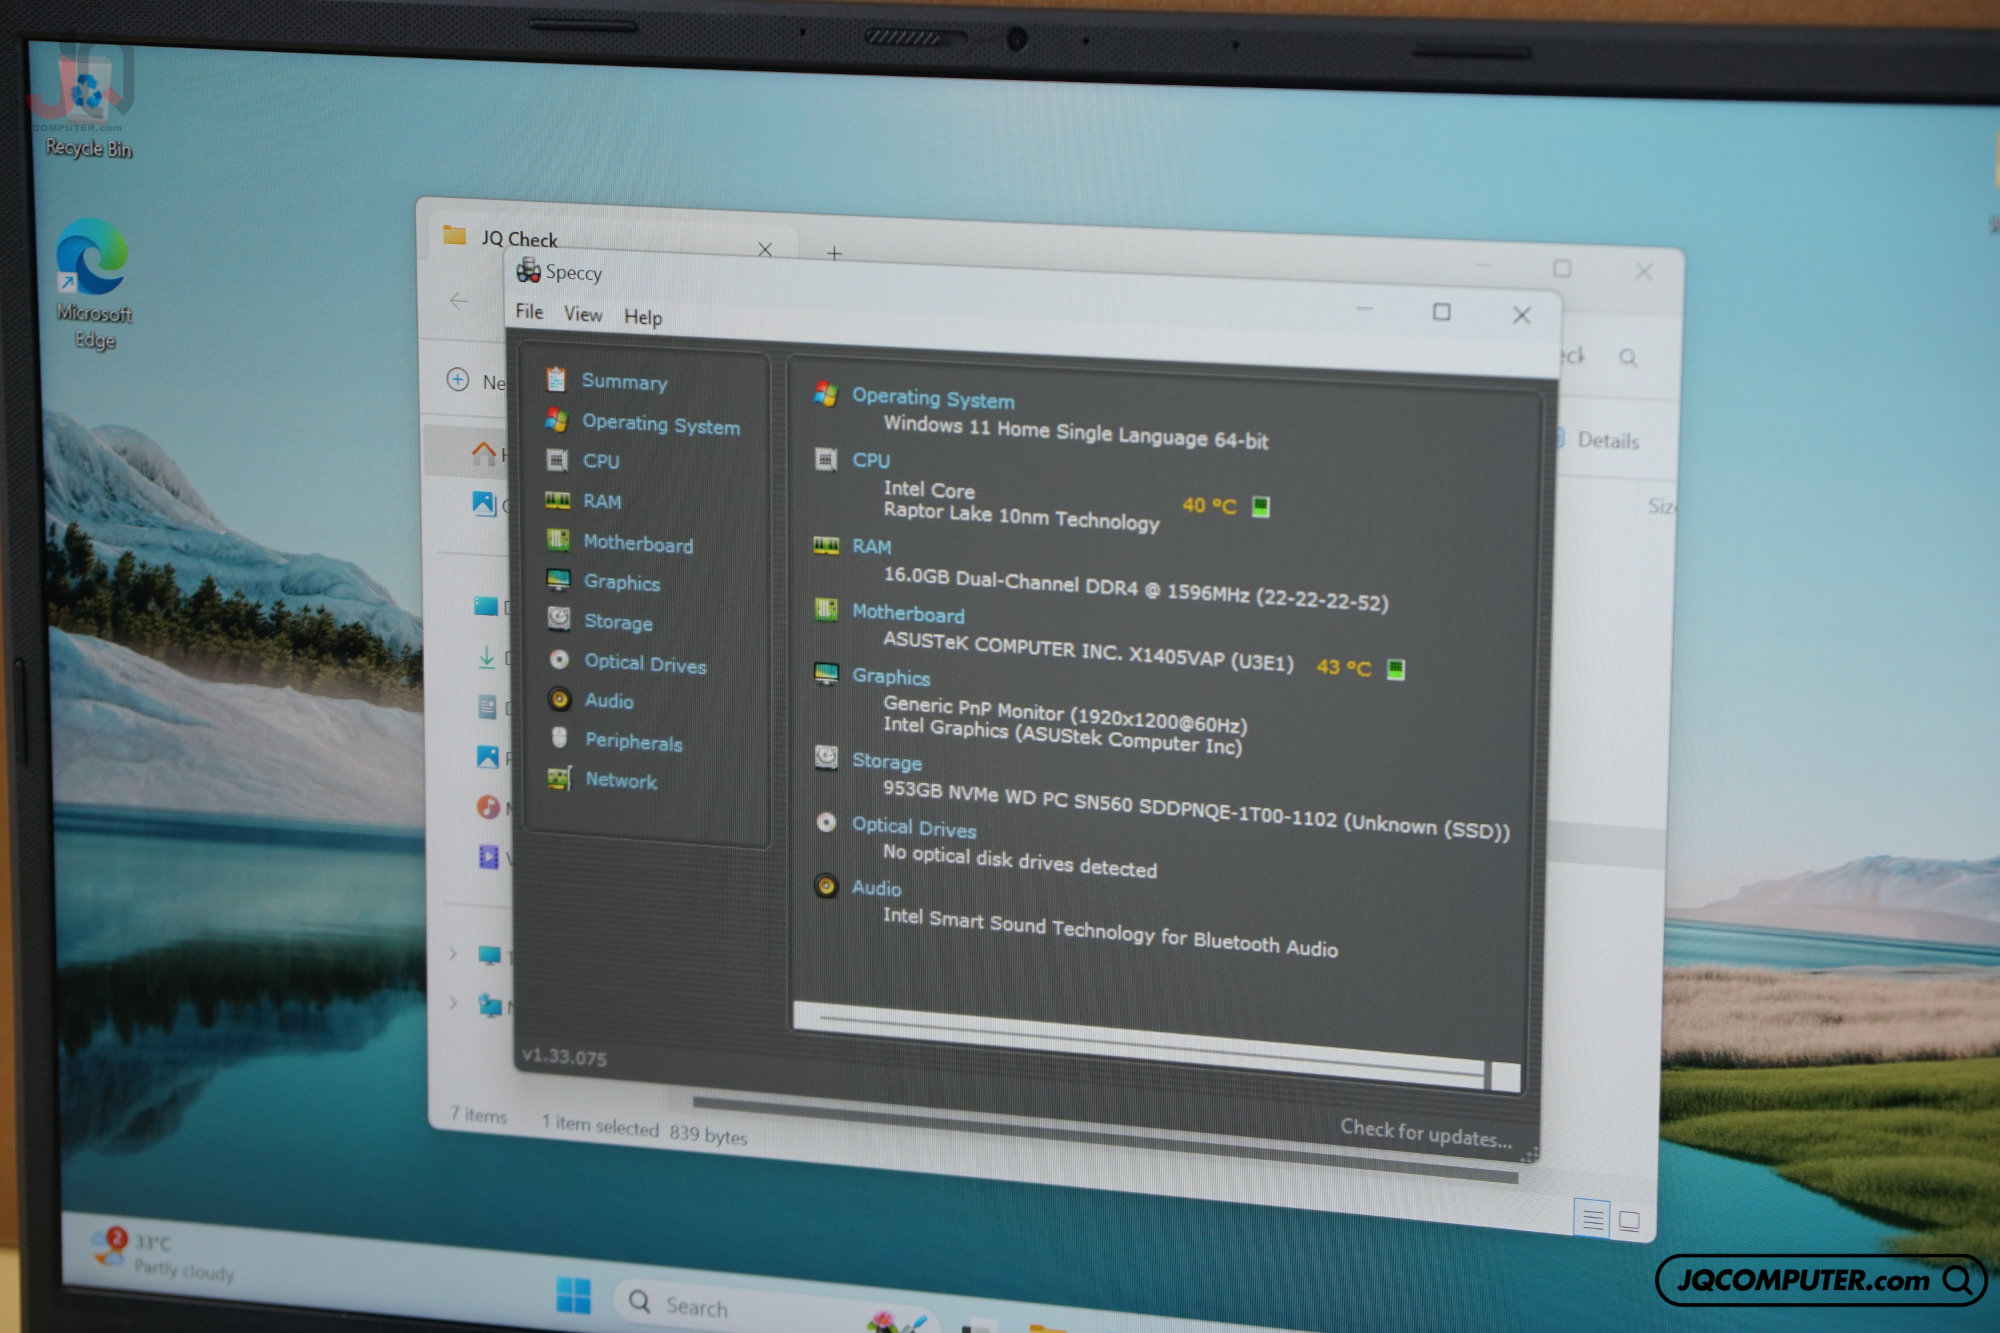Open the View menu in Speccy
The width and height of the screenshot is (2000, 1333).
point(583,314)
